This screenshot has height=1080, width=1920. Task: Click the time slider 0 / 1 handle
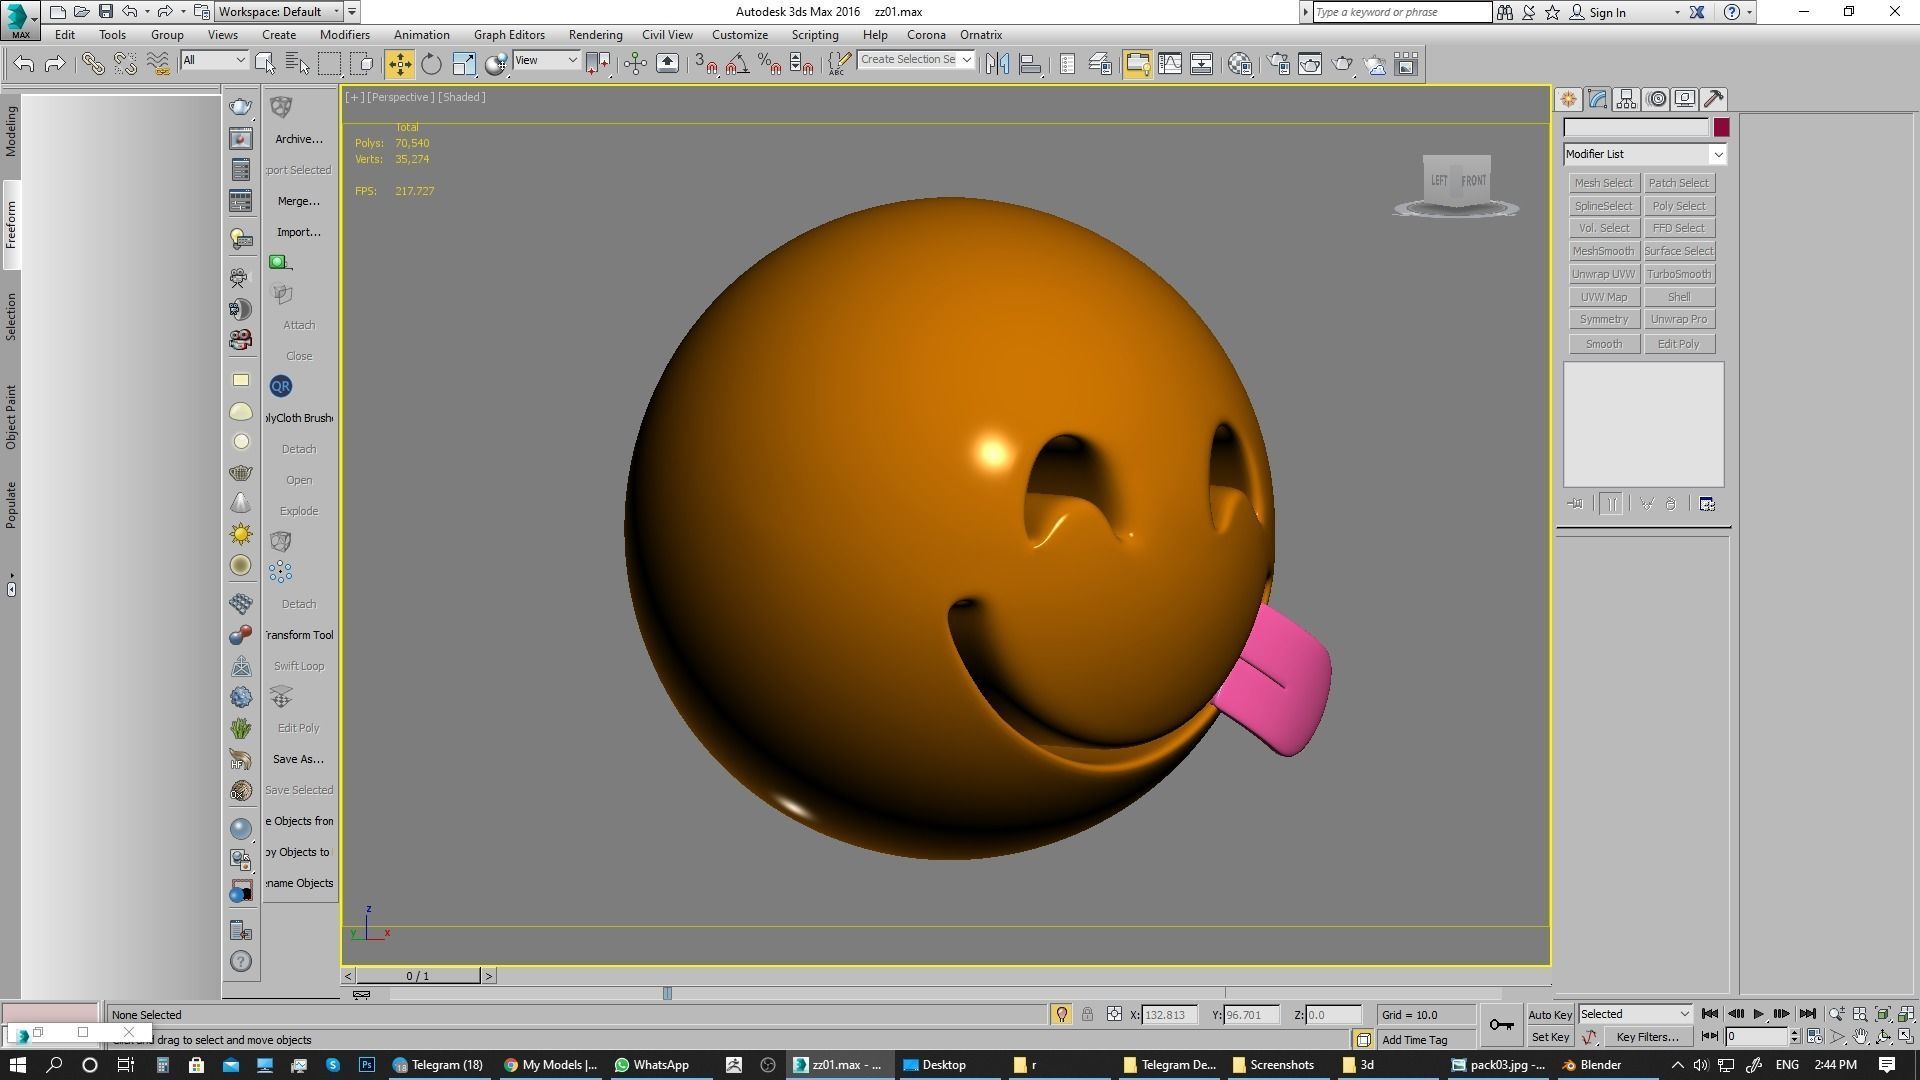coord(418,976)
